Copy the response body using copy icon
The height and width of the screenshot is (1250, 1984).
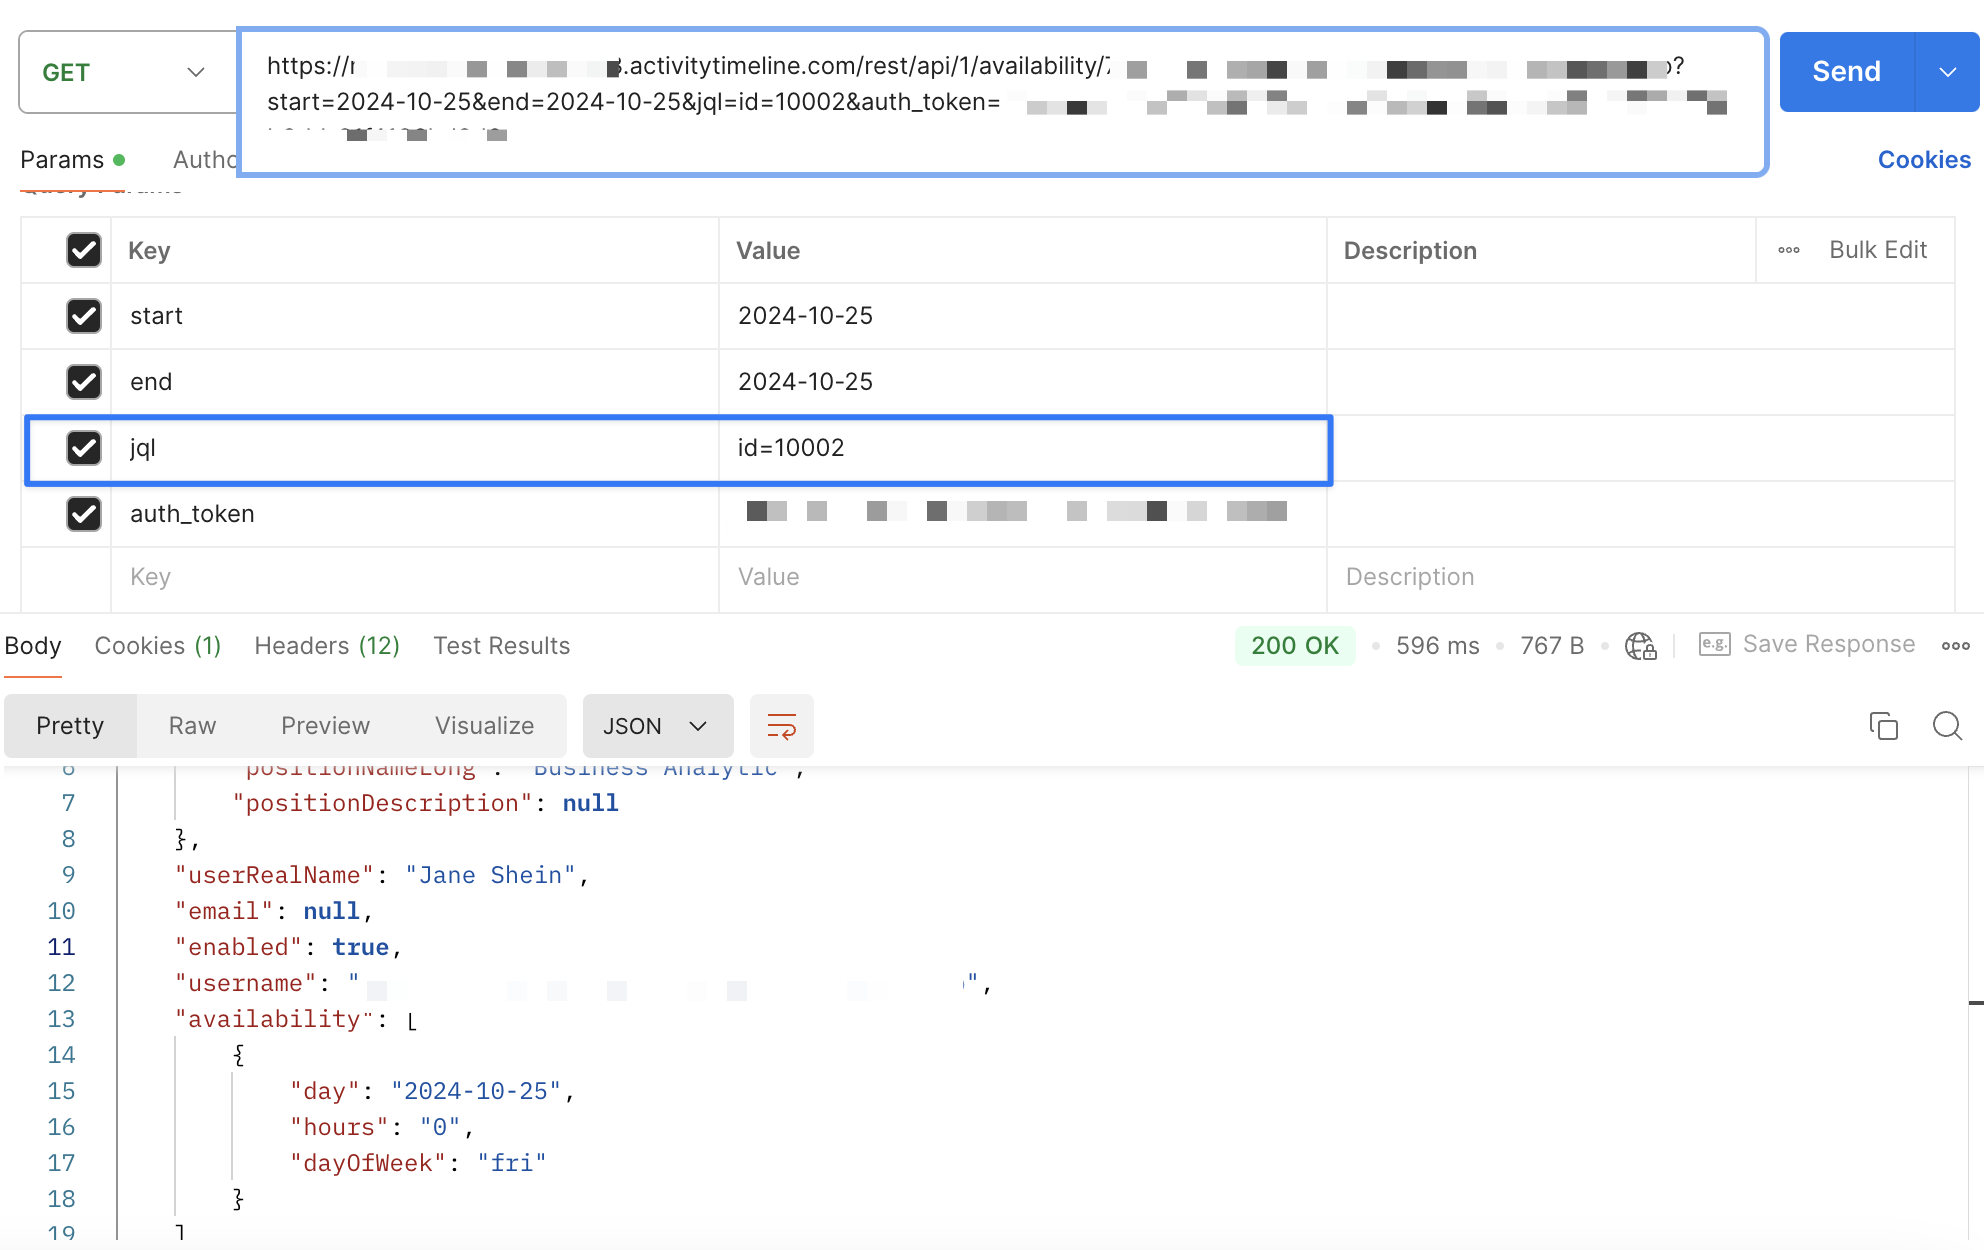pyautogui.click(x=1883, y=726)
